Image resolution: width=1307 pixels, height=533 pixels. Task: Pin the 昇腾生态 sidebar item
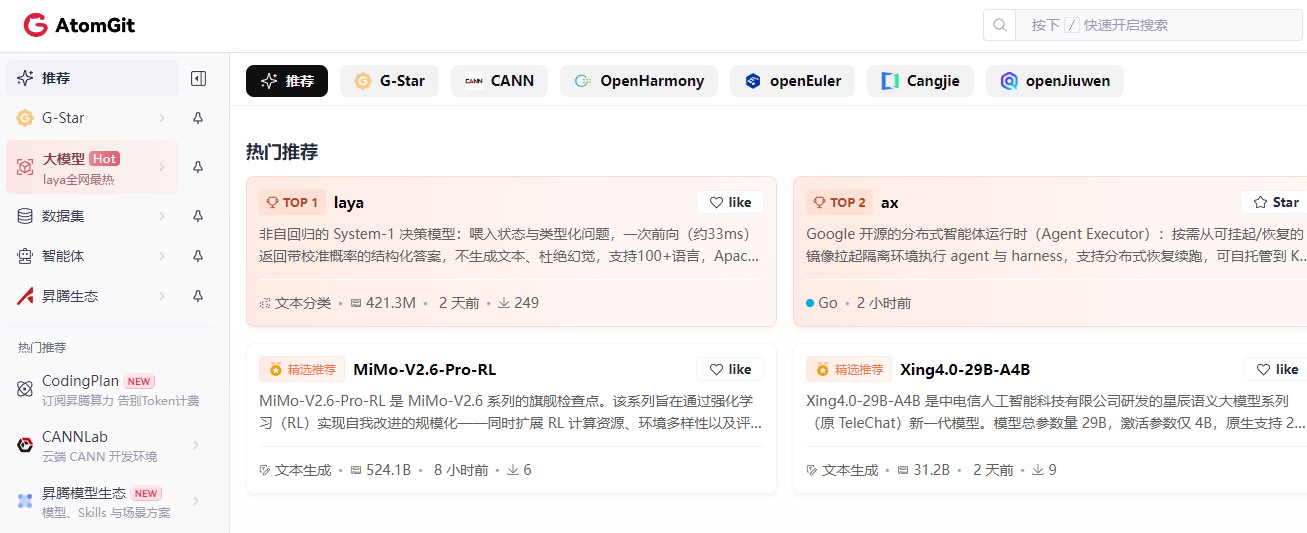[198, 296]
